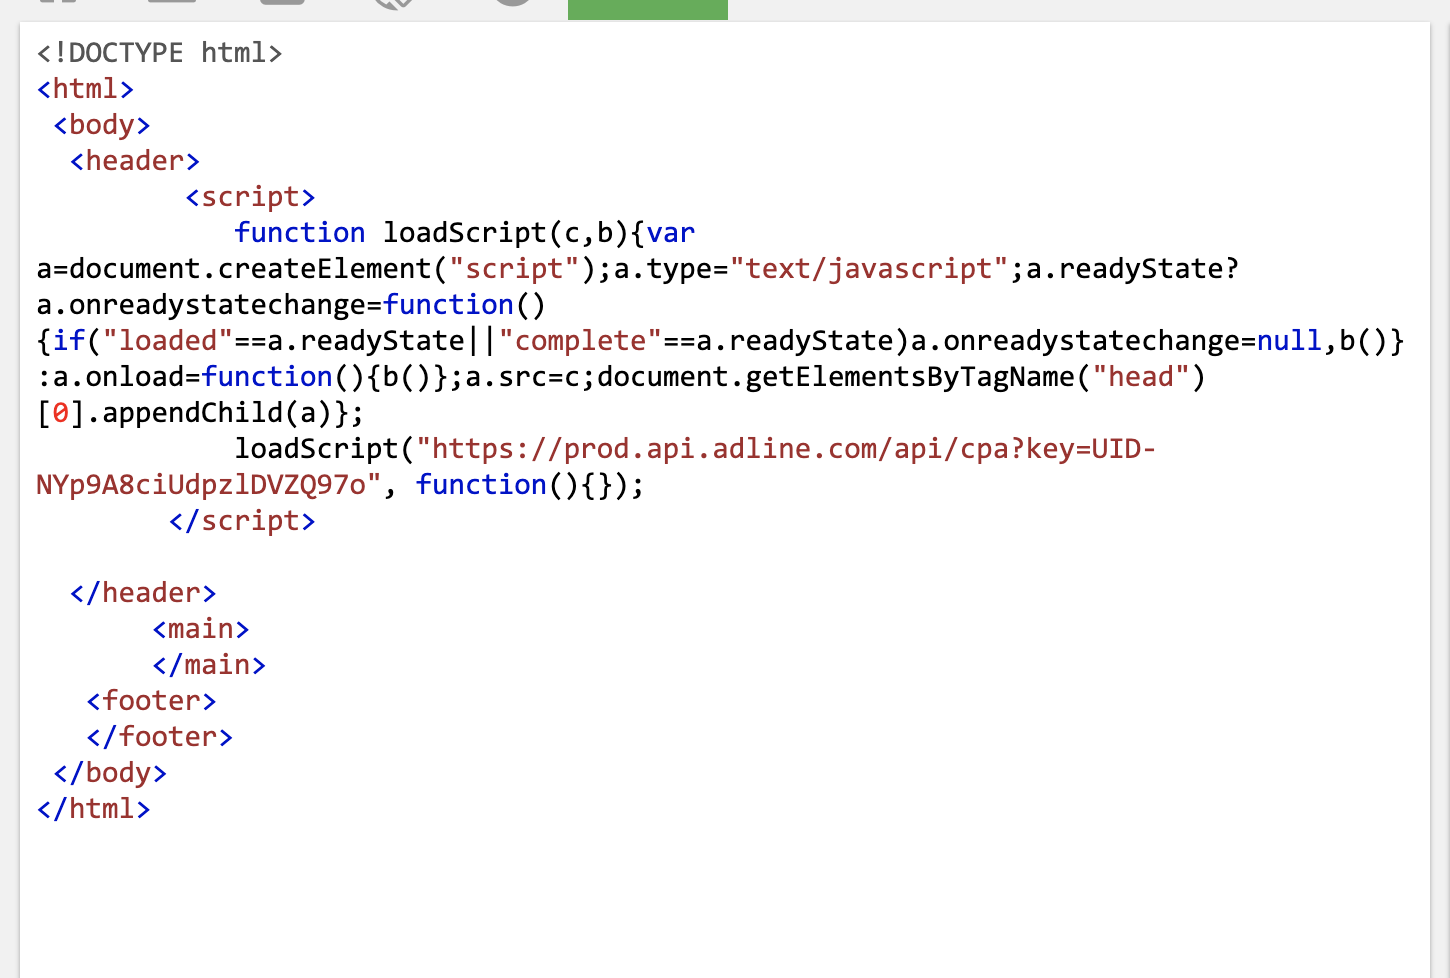Image resolution: width=1450 pixels, height=978 pixels.
Task: Click the opening <footer> tag
Action: point(151,701)
